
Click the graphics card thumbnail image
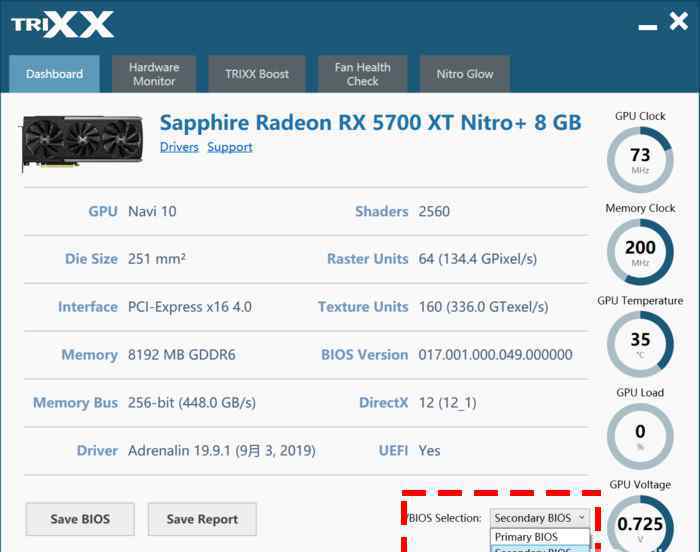(x=82, y=142)
